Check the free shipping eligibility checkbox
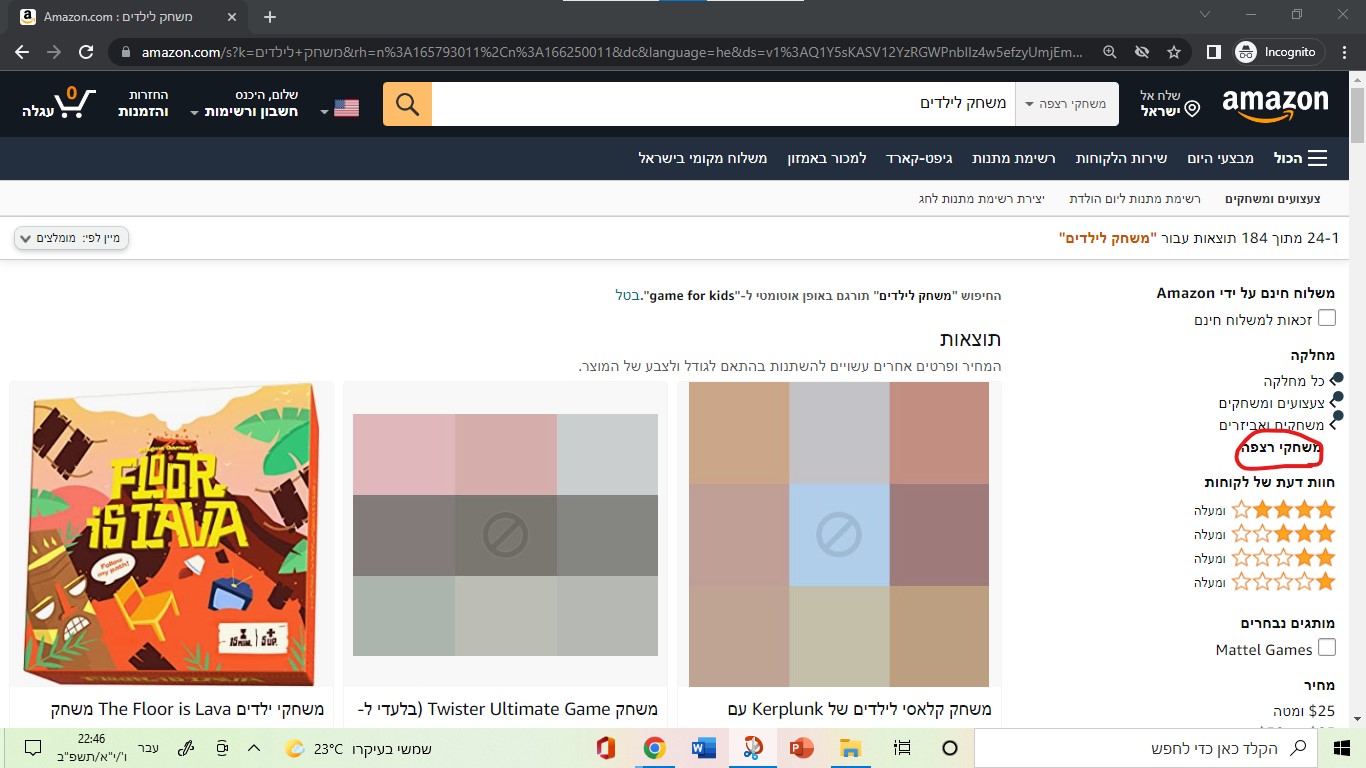Image resolution: width=1366 pixels, height=768 pixels. point(1327,318)
